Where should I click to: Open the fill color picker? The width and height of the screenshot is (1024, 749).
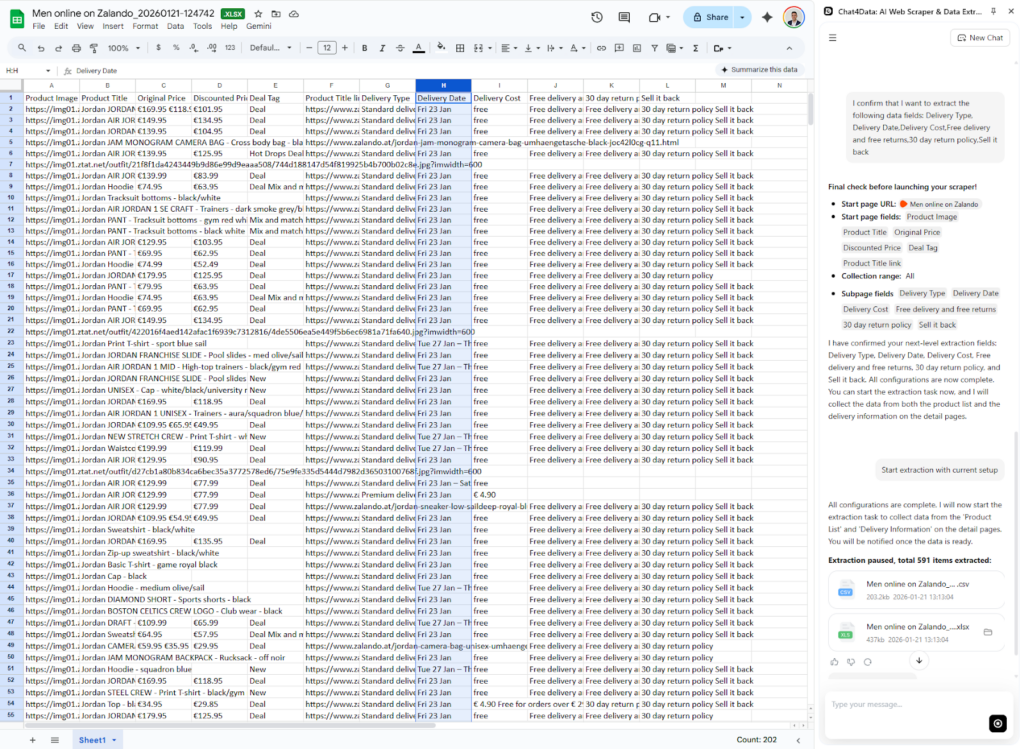pos(441,47)
